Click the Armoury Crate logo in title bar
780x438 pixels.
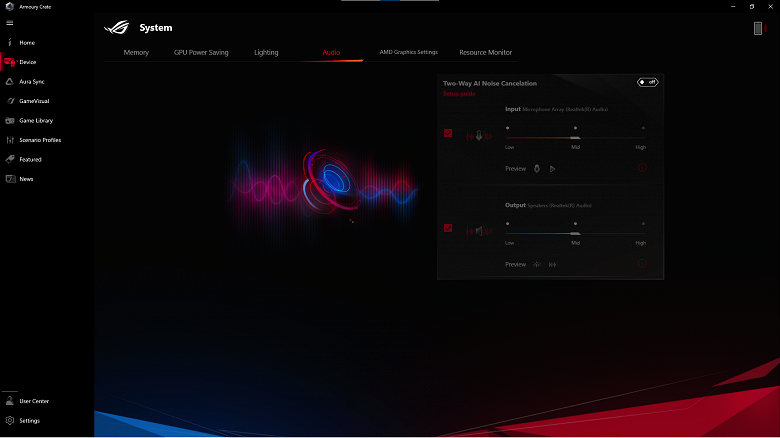pos(9,6)
